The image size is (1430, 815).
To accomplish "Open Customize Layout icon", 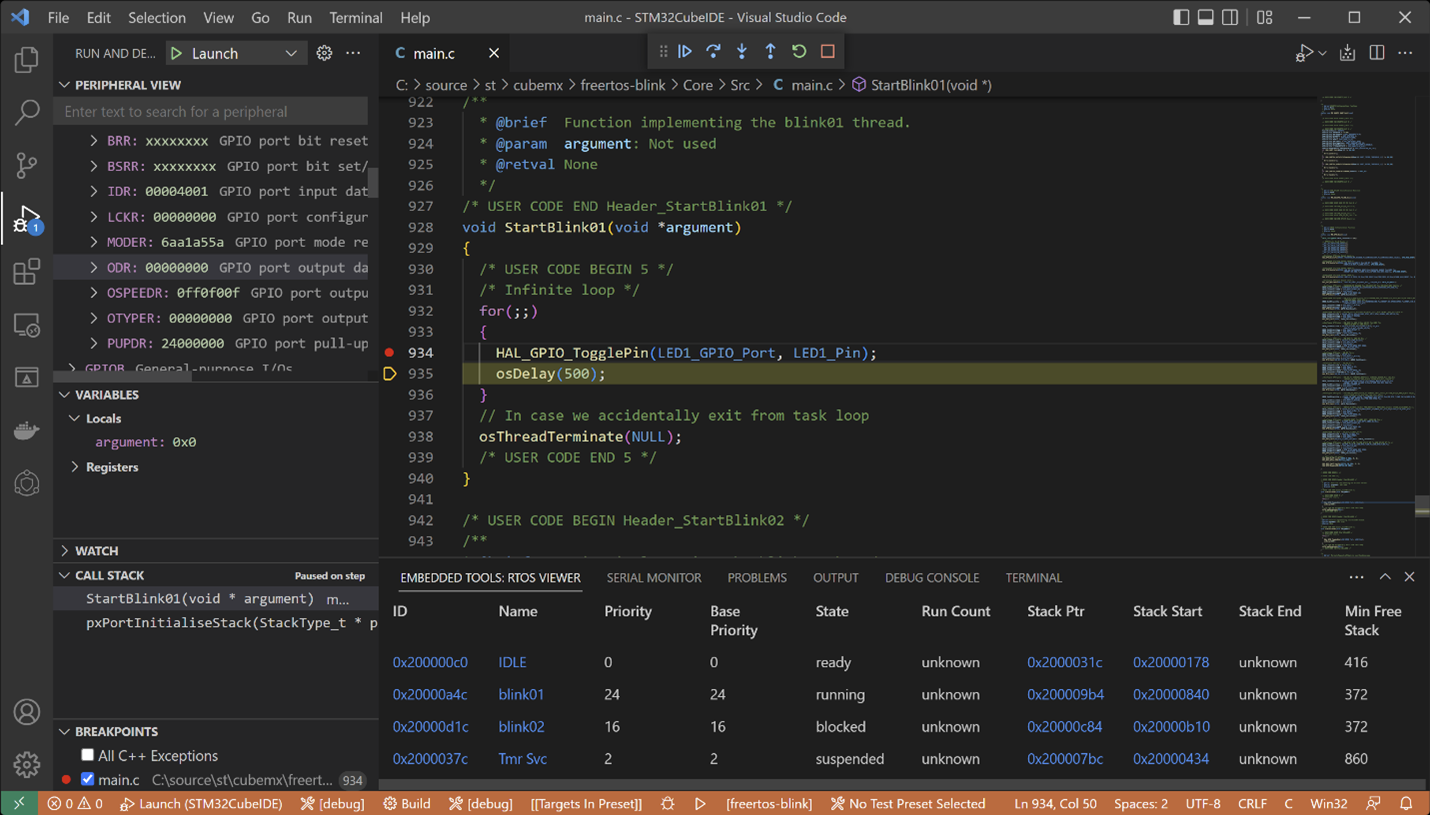I will tap(1265, 17).
